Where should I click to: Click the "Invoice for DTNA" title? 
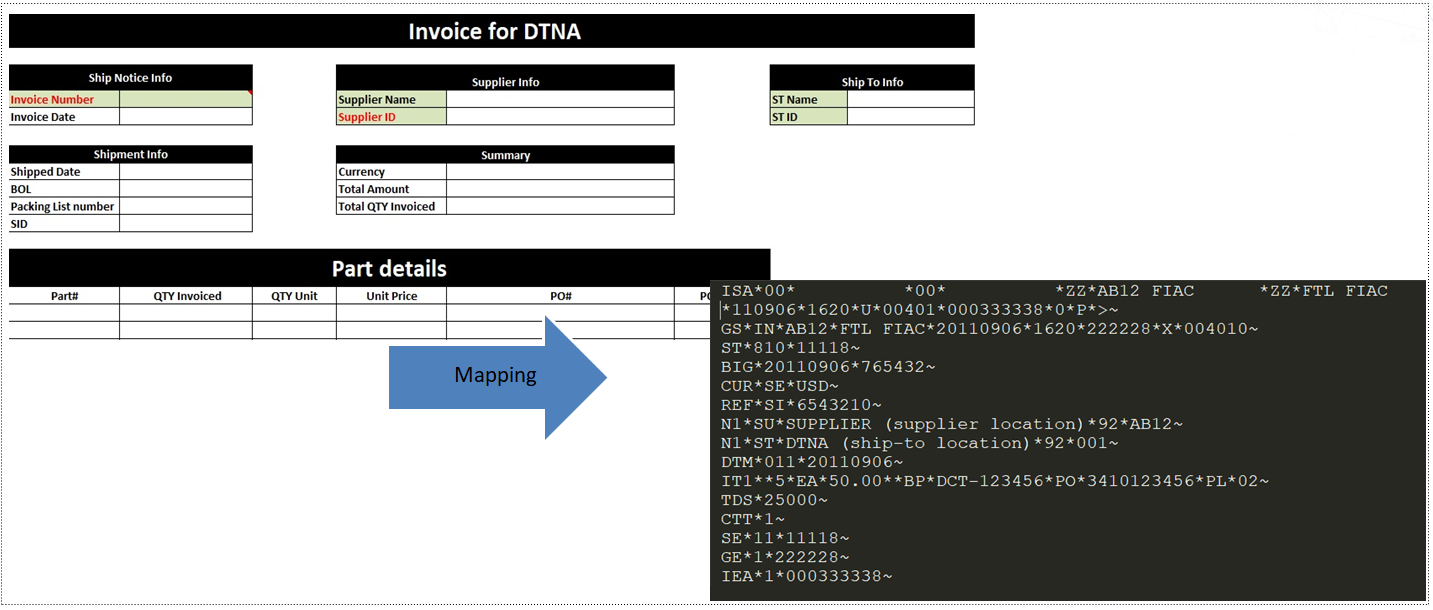pyautogui.click(x=494, y=31)
